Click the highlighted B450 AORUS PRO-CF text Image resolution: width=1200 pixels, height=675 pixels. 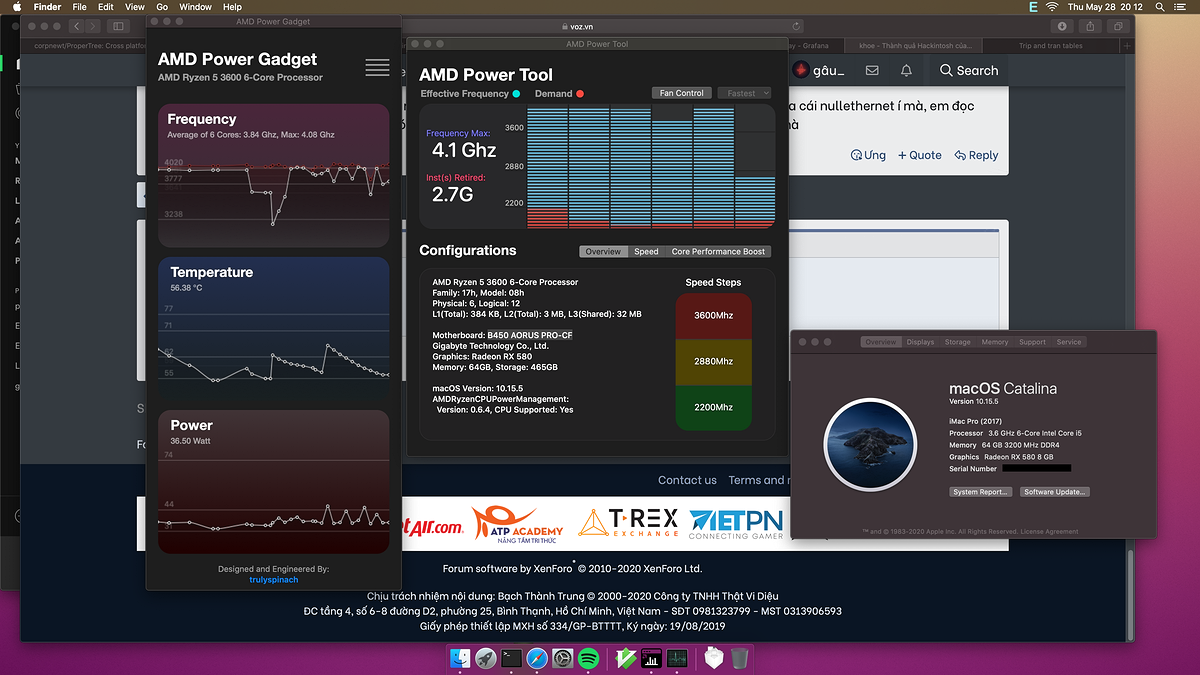tap(530, 335)
